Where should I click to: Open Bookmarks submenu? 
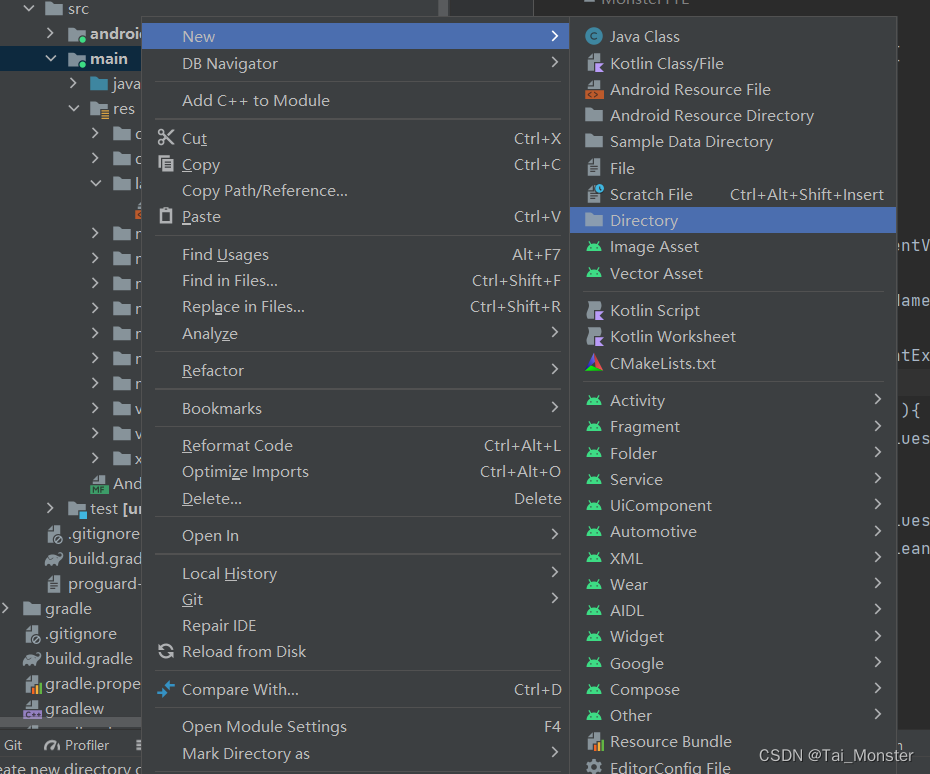coord(355,408)
